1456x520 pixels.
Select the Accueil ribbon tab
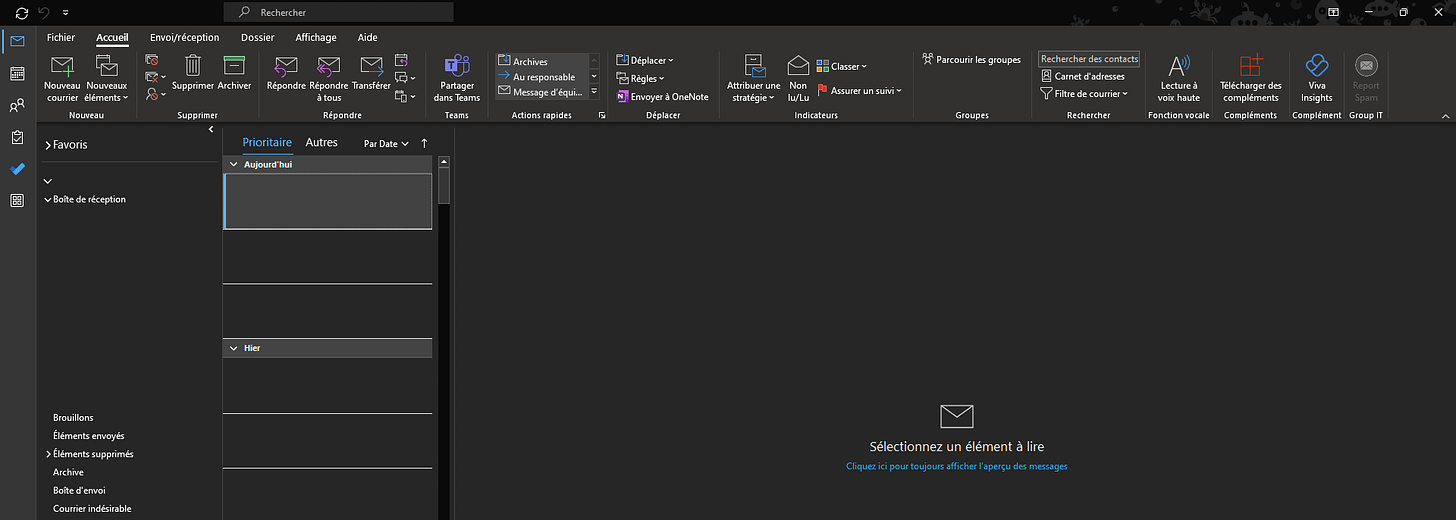point(112,38)
